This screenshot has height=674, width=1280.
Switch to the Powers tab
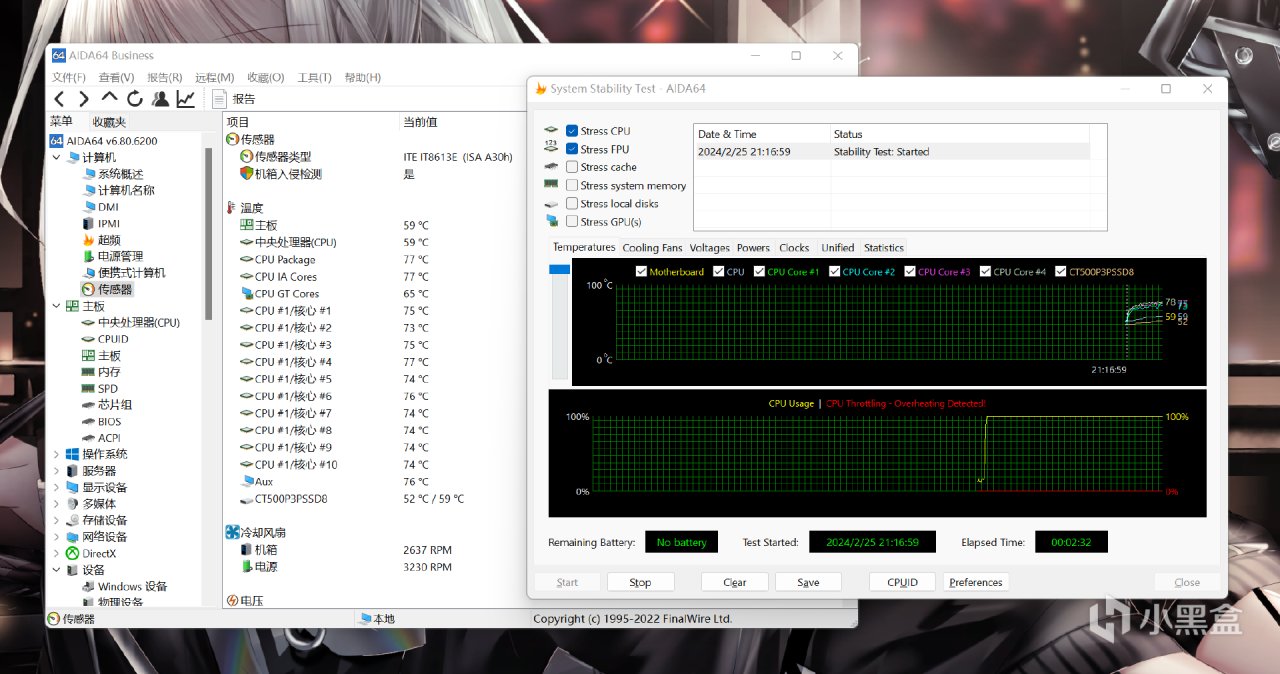tap(753, 247)
